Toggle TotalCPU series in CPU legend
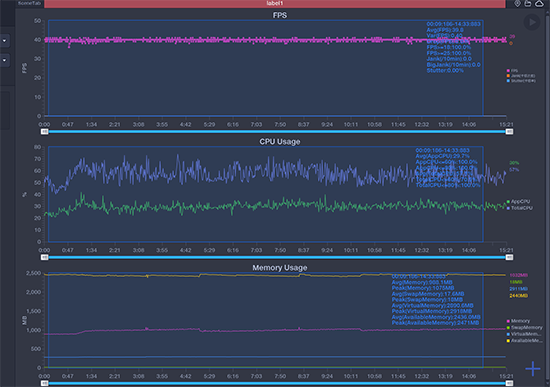Image resolution: width=550 pixels, height=387 pixels. point(519,208)
